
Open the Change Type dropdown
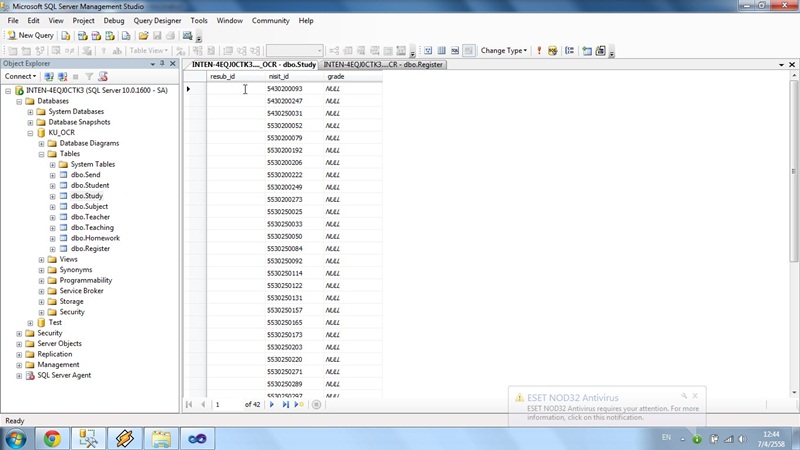coord(504,50)
